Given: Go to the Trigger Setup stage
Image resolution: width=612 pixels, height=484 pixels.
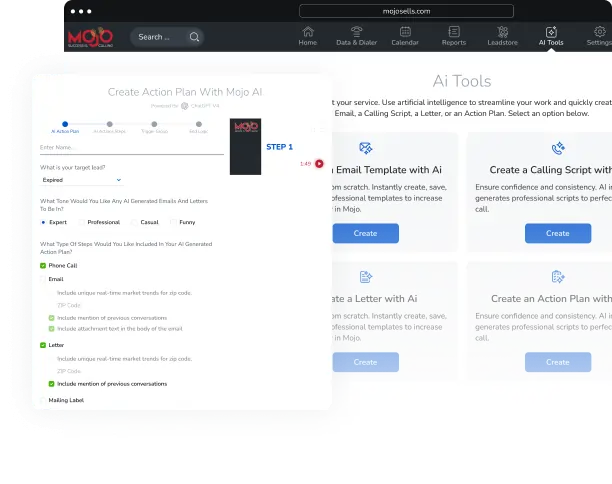Looking at the screenshot, I should click(154, 124).
